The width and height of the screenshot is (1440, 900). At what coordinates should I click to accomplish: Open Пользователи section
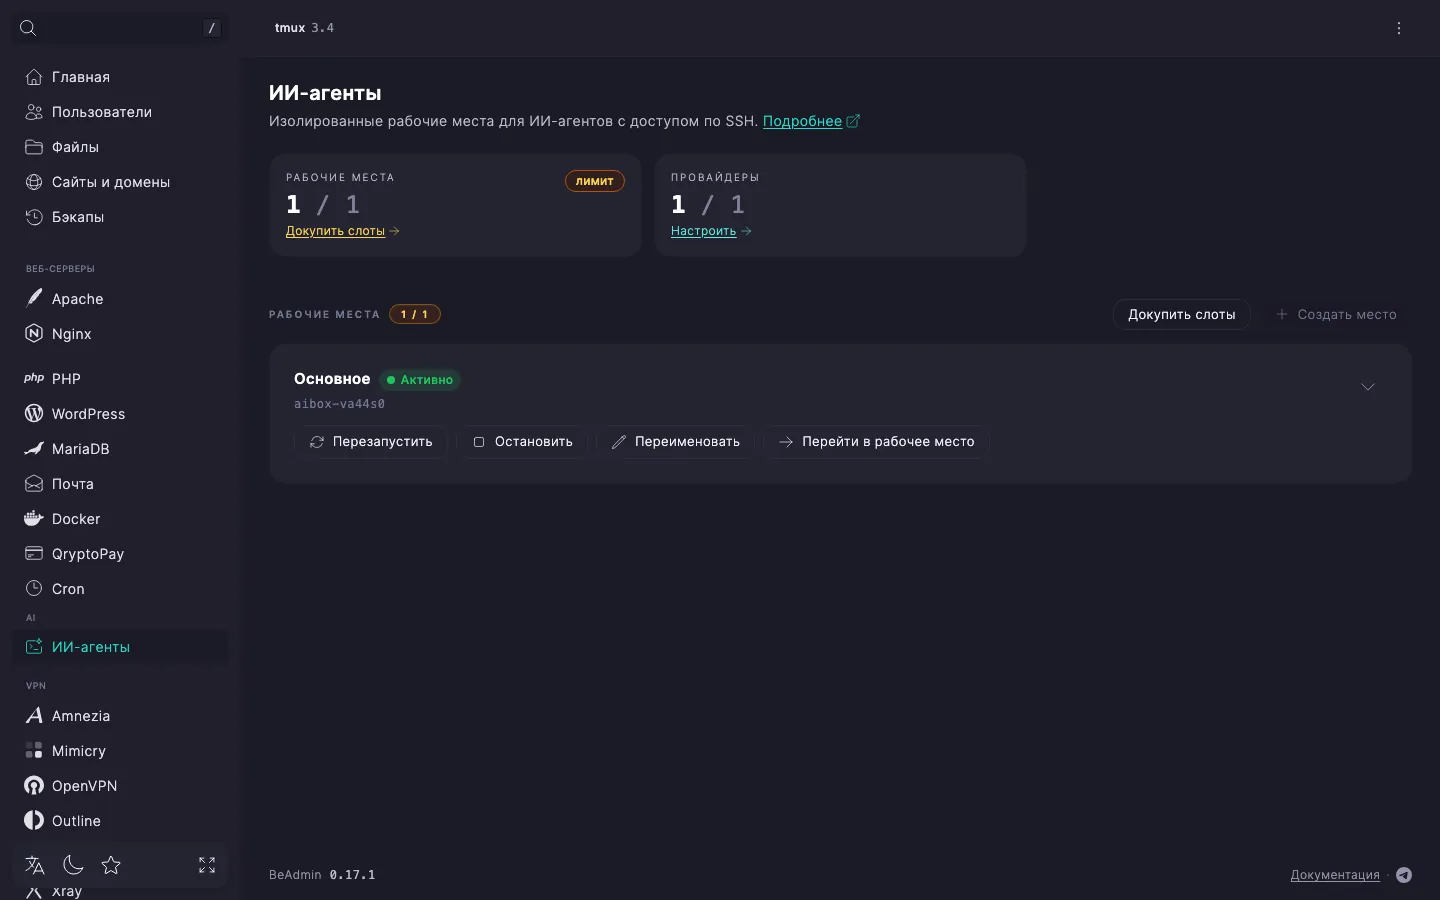(x=120, y=112)
